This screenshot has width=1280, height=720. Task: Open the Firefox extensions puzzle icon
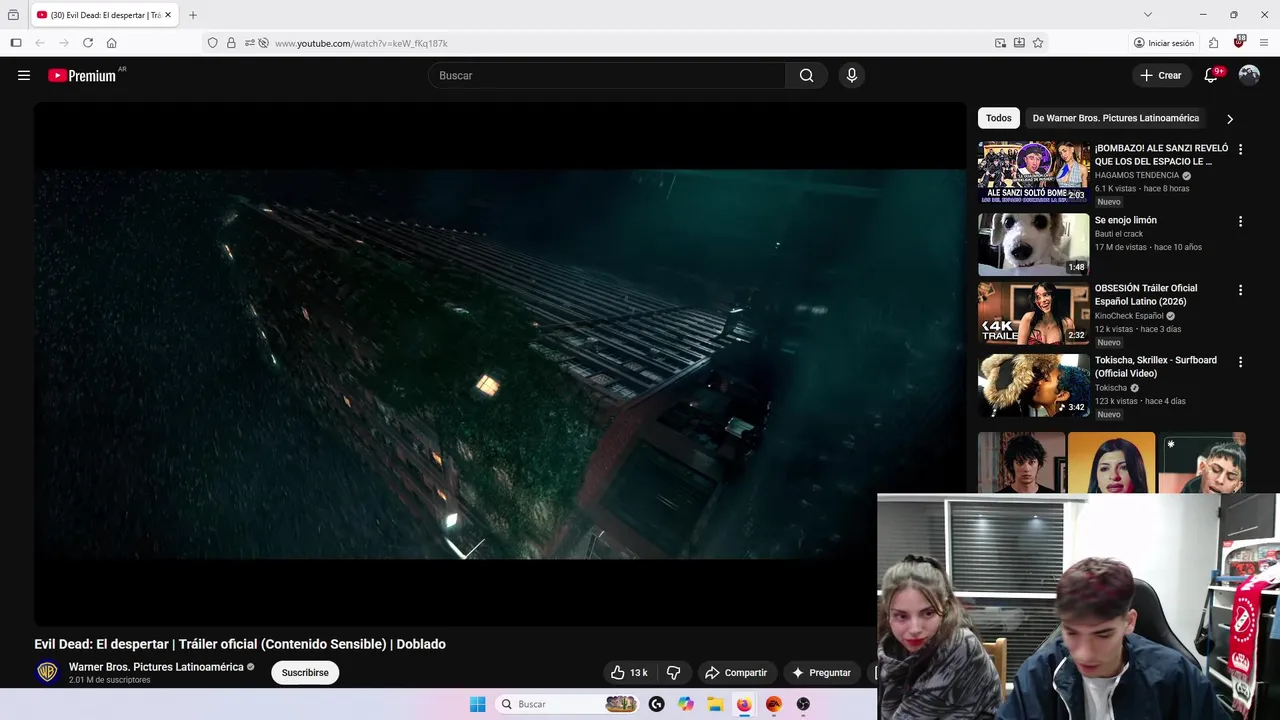[1214, 43]
